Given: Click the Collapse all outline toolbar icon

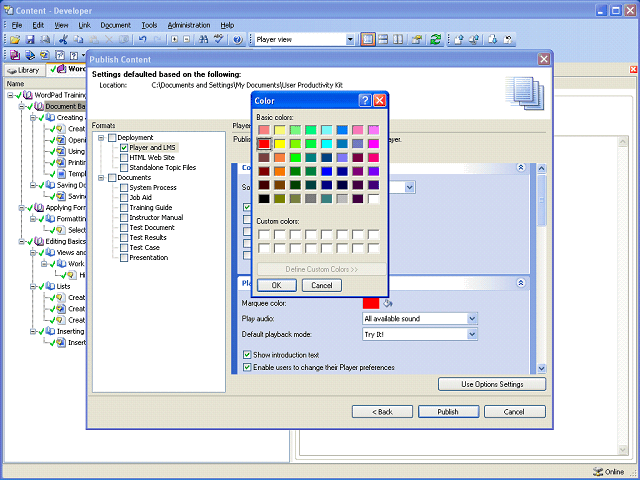Looking at the screenshot, I should click(187, 40).
